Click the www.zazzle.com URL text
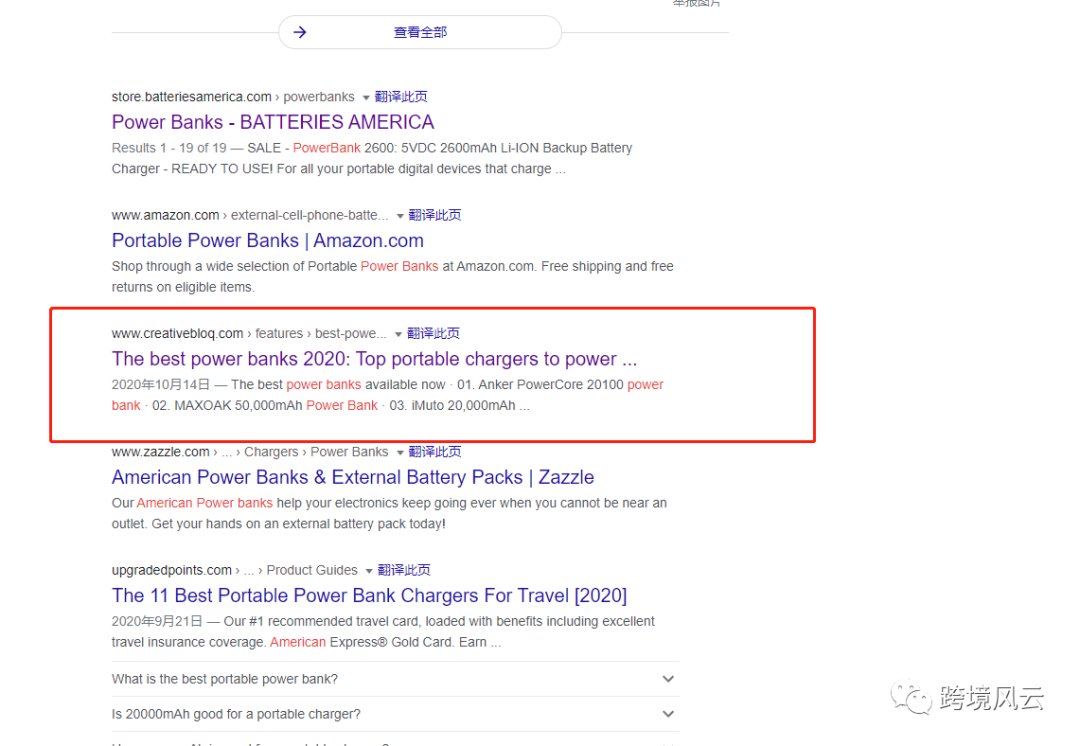 (x=160, y=453)
